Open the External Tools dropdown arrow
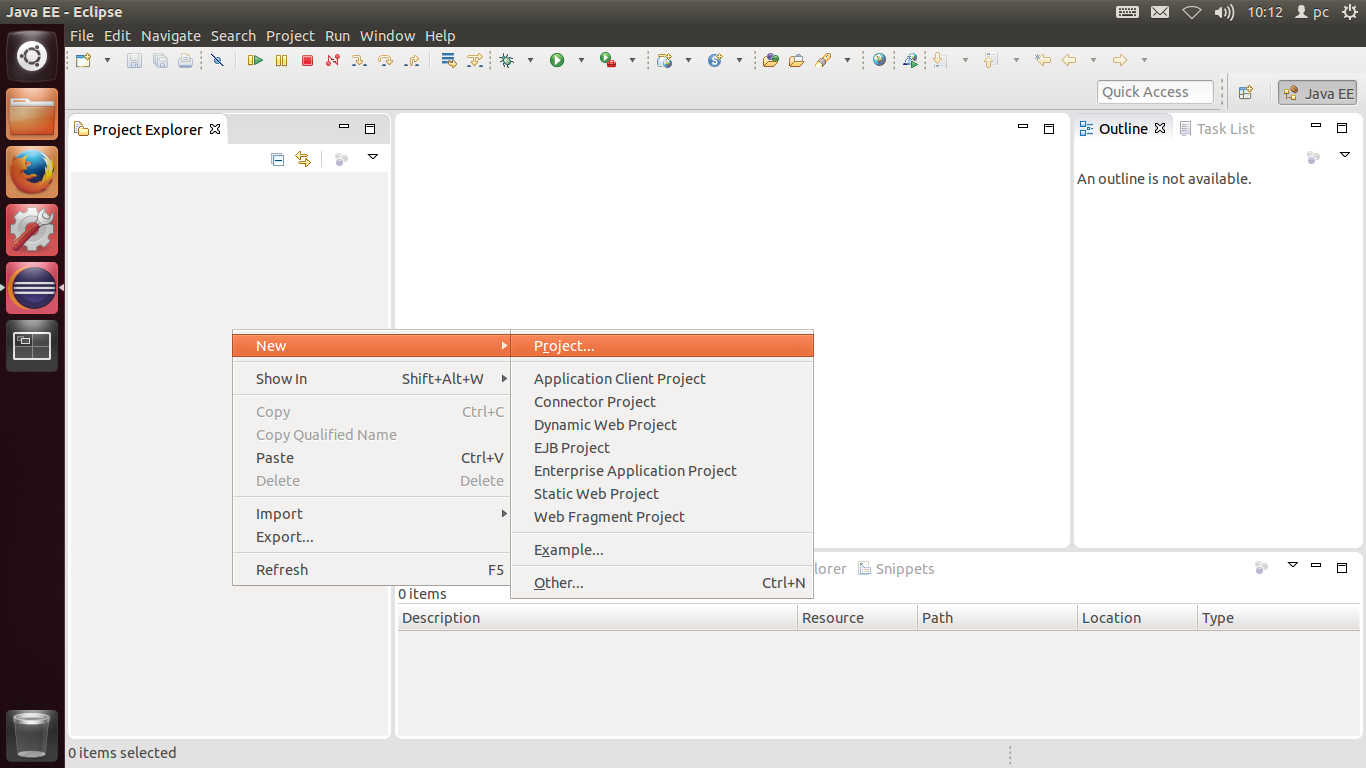This screenshot has width=1366, height=768. (632, 60)
